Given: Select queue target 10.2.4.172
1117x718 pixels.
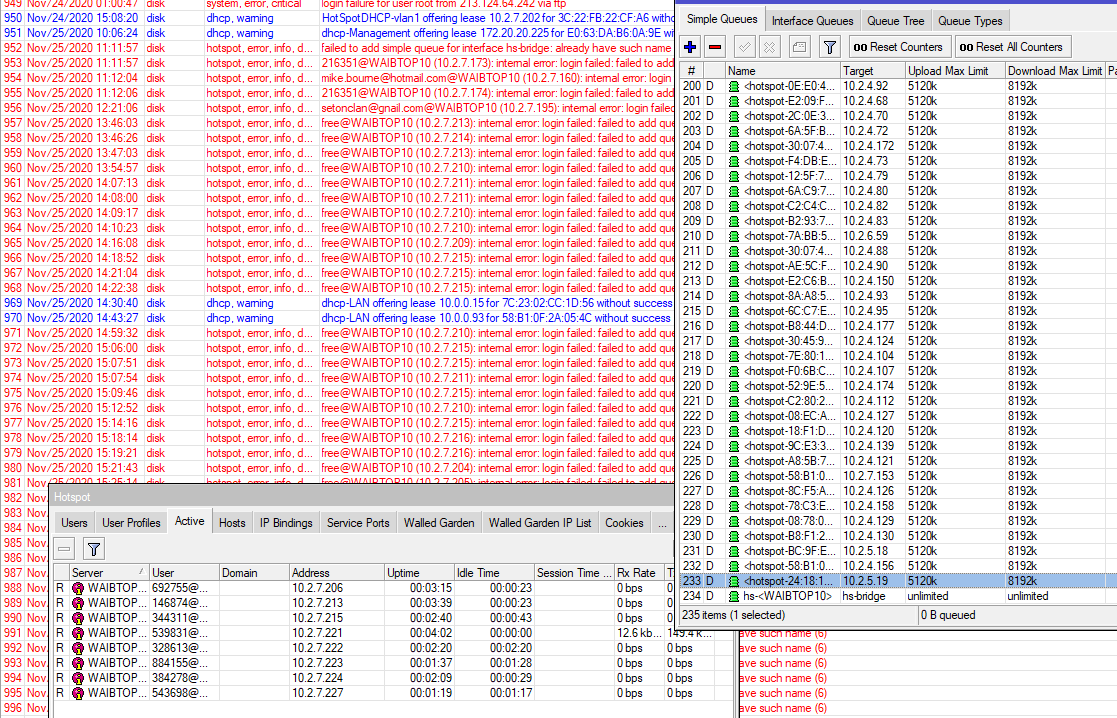Looking at the screenshot, I should 868,146.
